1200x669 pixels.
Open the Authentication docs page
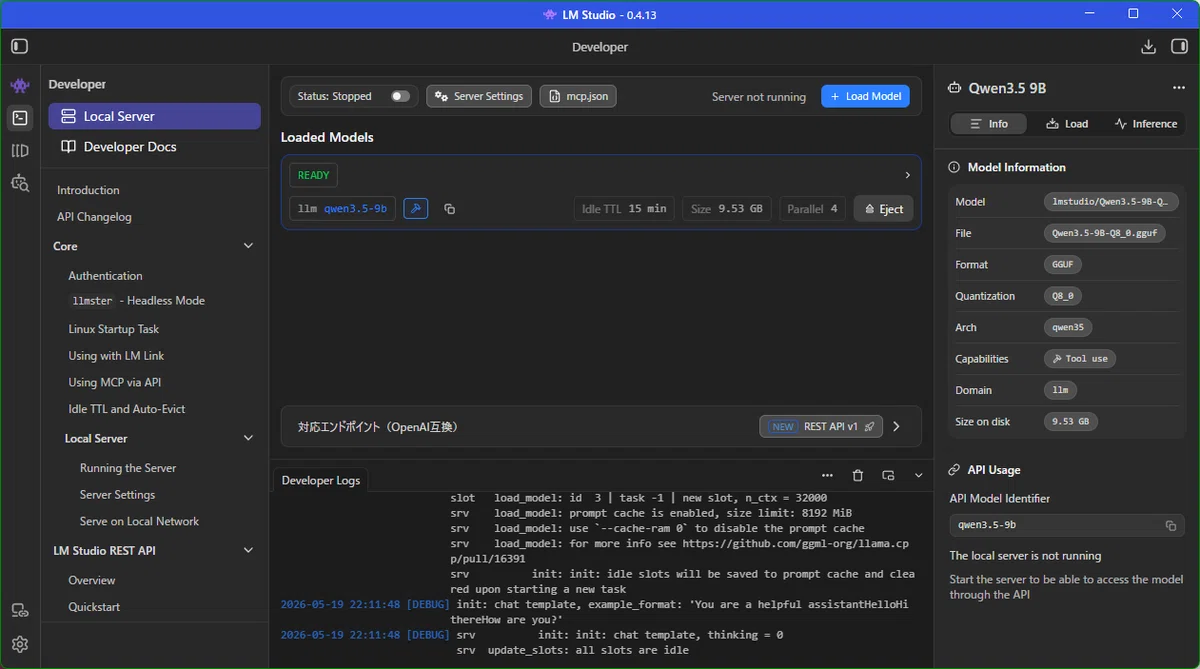[x=105, y=276]
